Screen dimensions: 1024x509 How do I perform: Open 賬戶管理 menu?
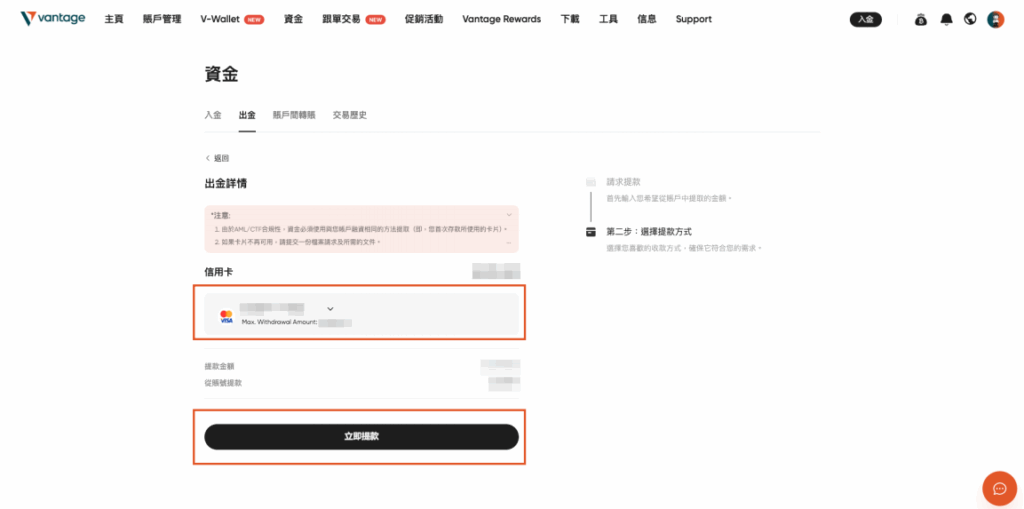tap(162, 19)
